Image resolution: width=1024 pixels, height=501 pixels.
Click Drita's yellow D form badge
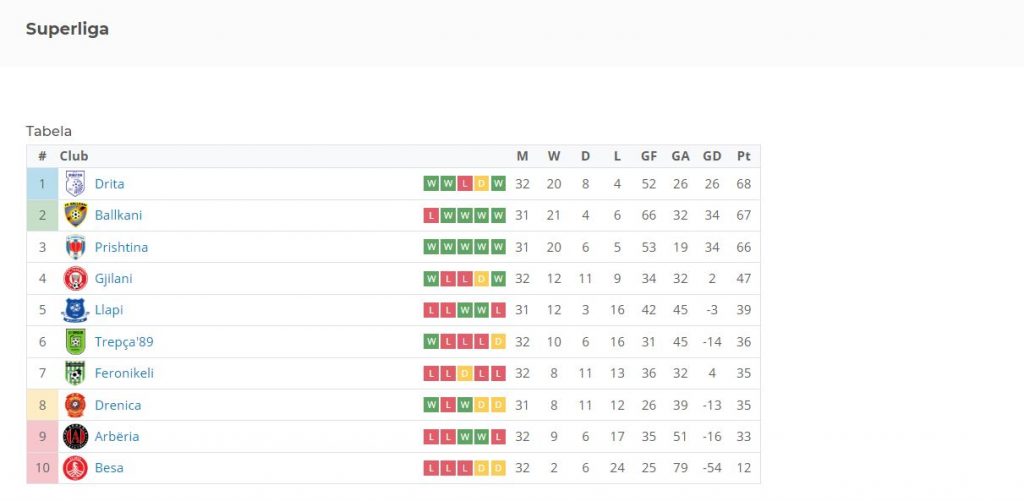click(481, 184)
